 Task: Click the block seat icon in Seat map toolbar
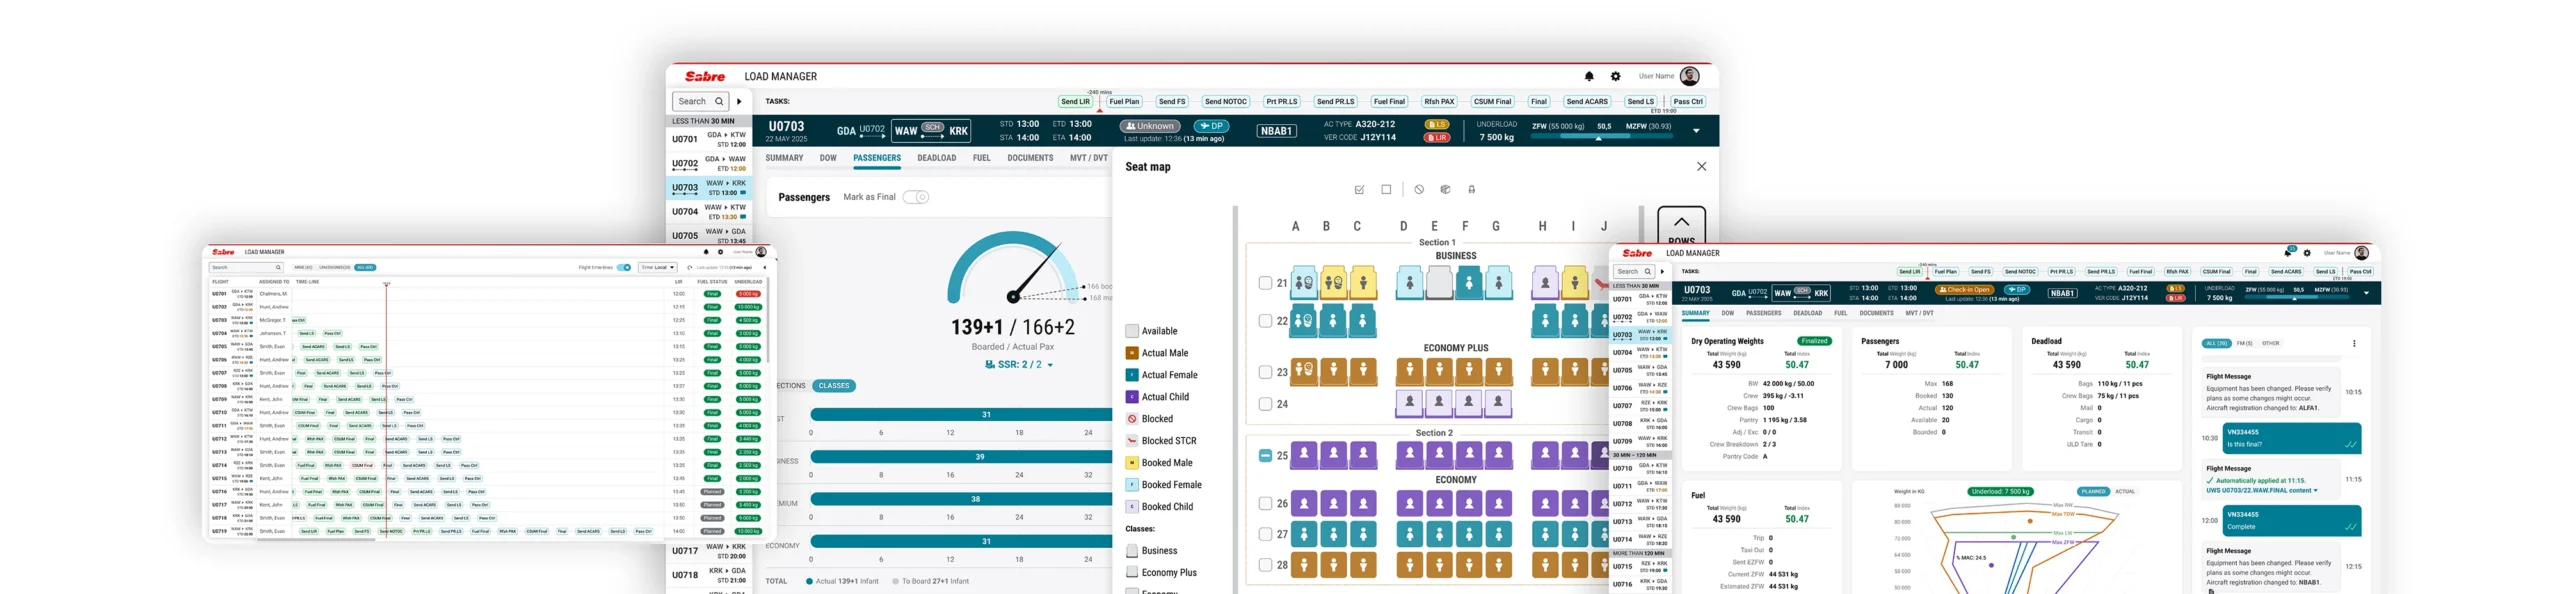(1418, 189)
